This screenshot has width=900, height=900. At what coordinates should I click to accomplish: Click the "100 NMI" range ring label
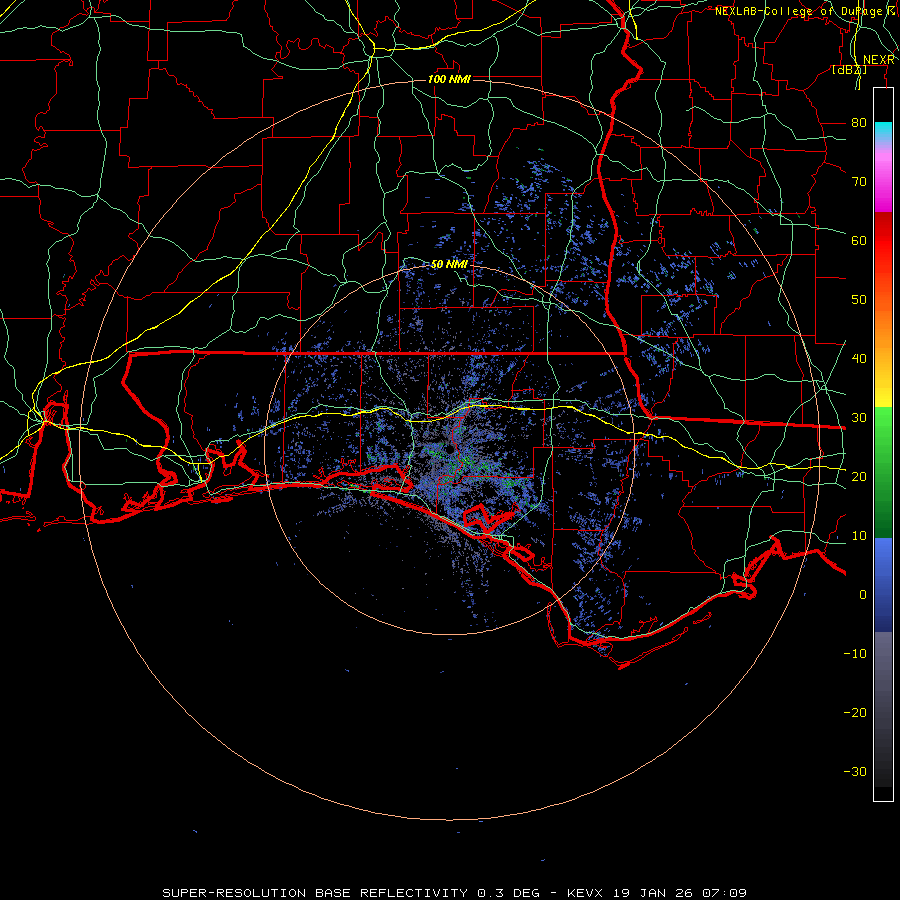[x=449, y=79]
